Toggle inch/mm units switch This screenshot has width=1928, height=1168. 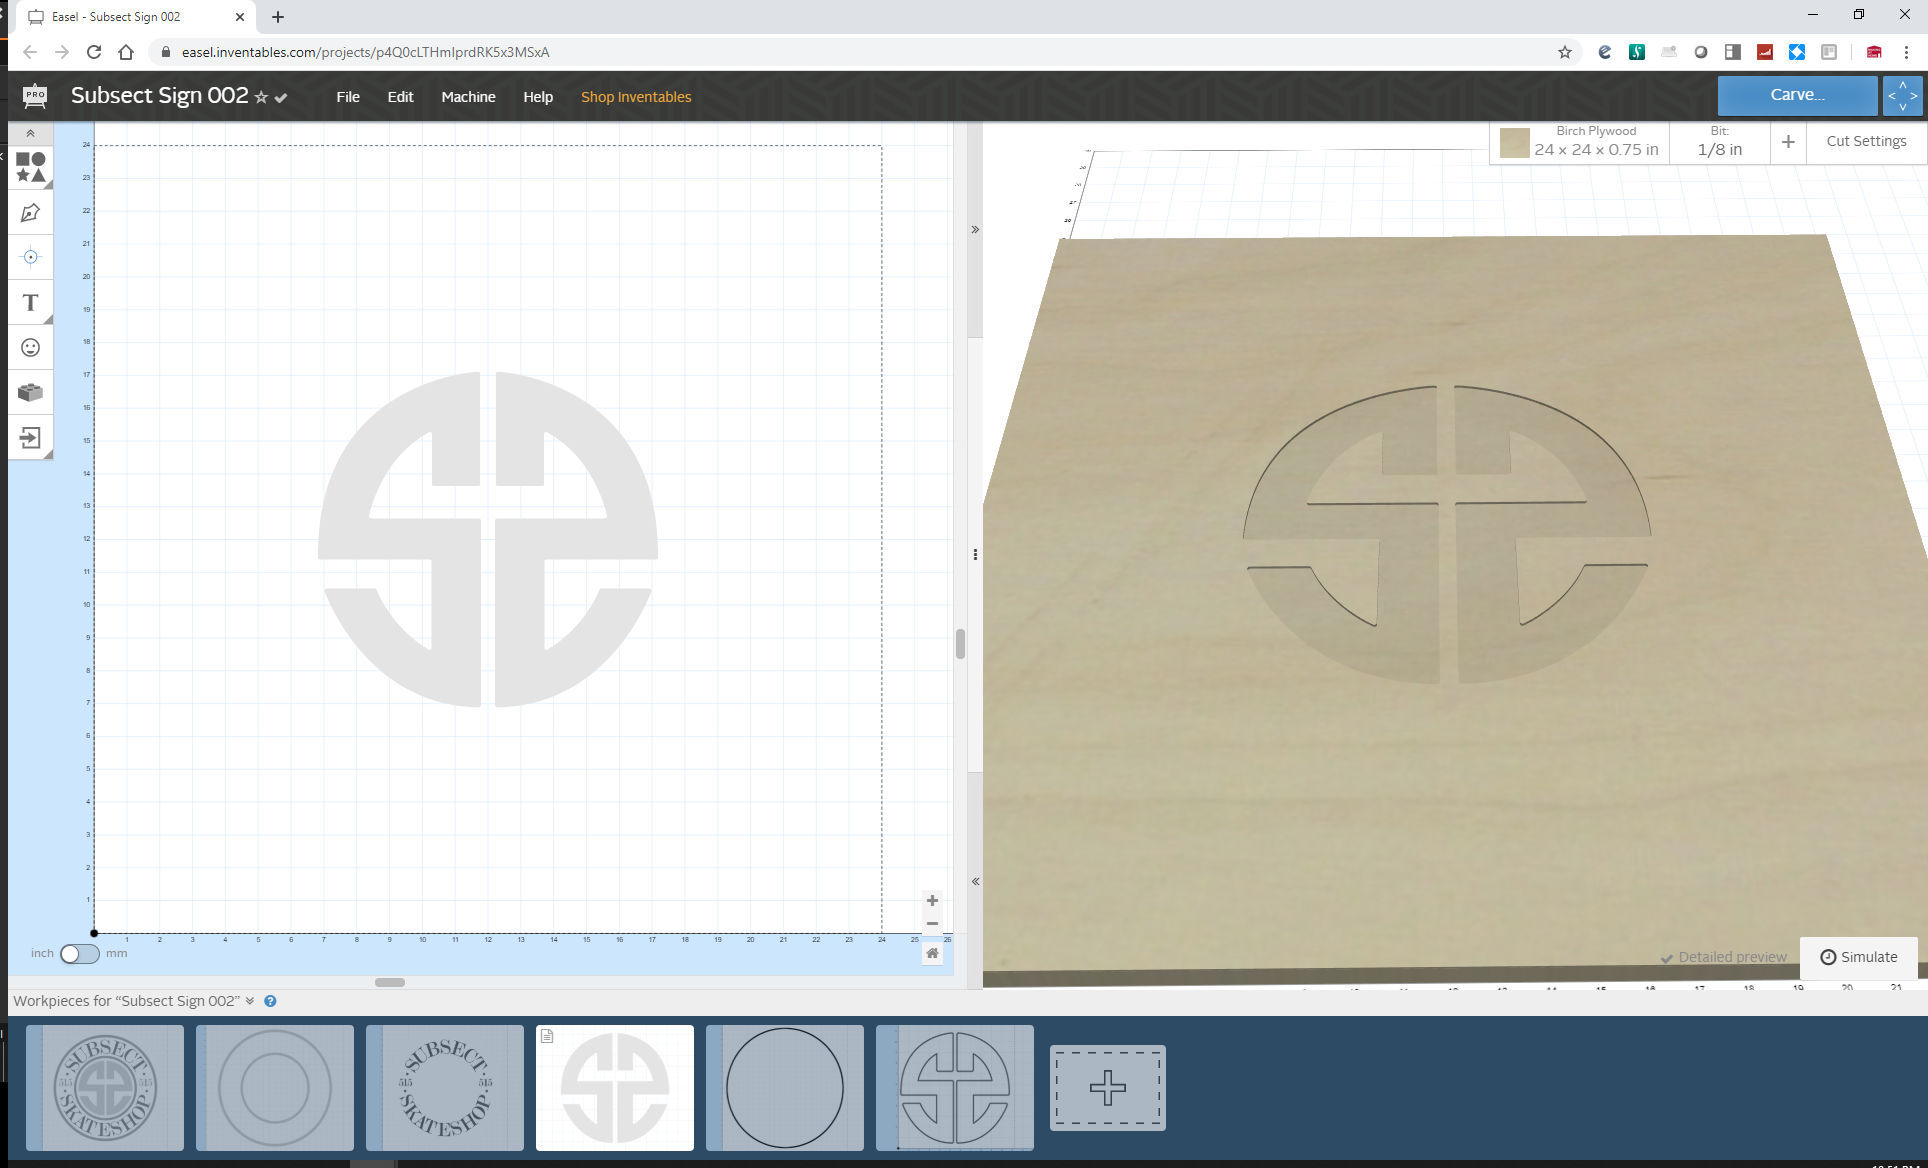coord(79,953)
